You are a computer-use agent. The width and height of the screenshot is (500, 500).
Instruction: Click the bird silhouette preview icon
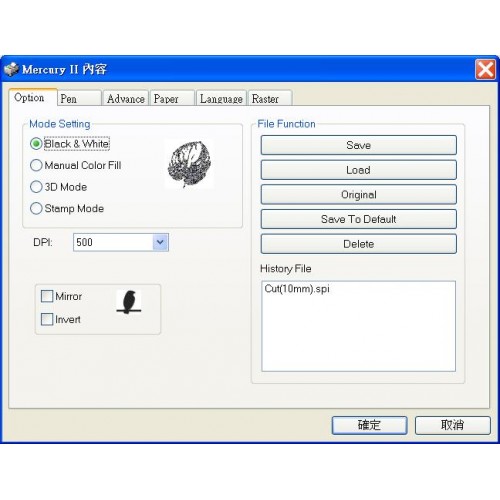129,302
